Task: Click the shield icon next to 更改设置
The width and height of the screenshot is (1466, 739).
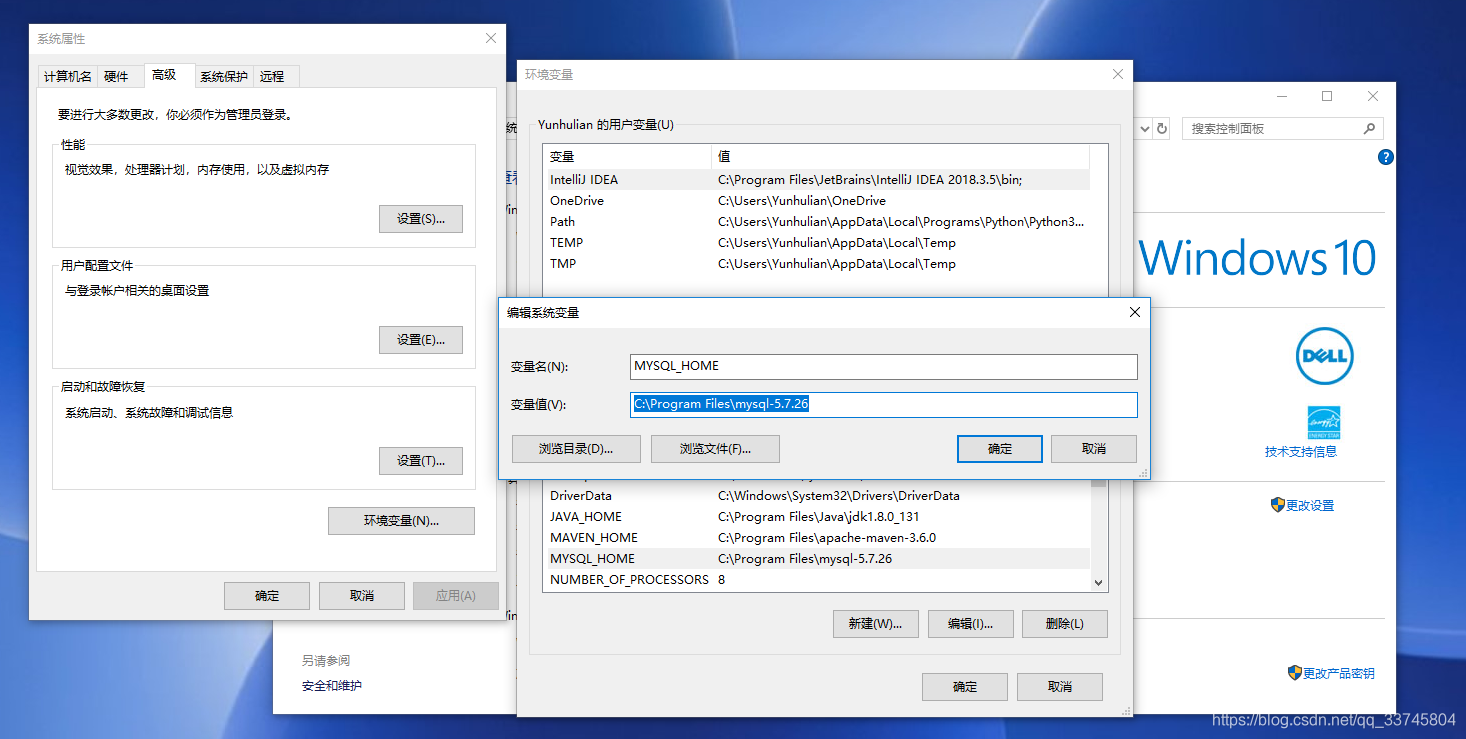Action: 1277,505
